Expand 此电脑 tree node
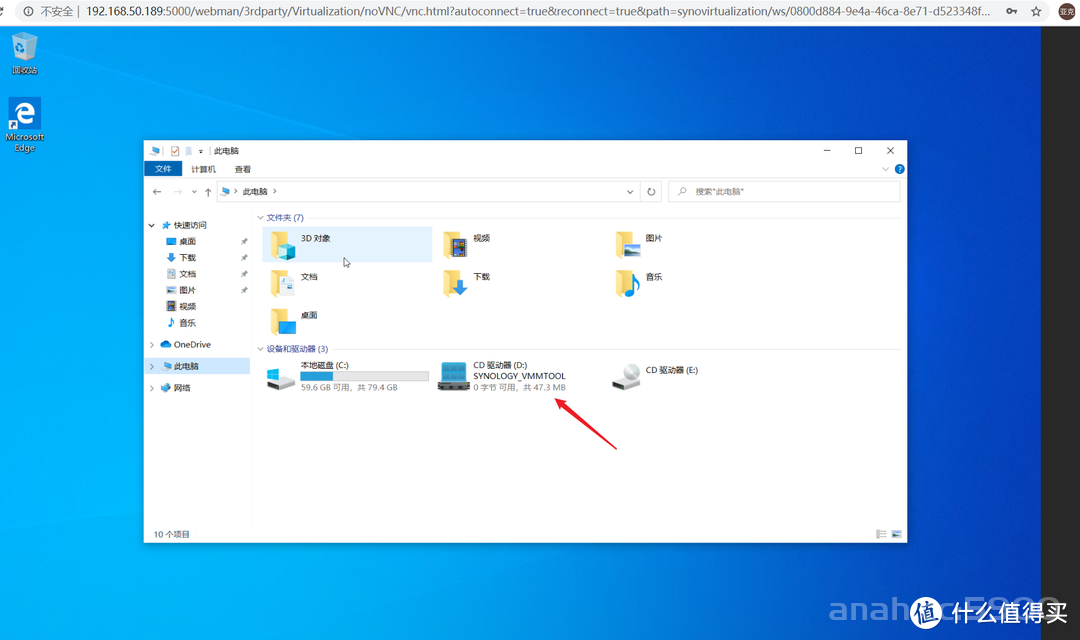Image resolution: width=1080 pixels, height=640 pixels. 152,367
